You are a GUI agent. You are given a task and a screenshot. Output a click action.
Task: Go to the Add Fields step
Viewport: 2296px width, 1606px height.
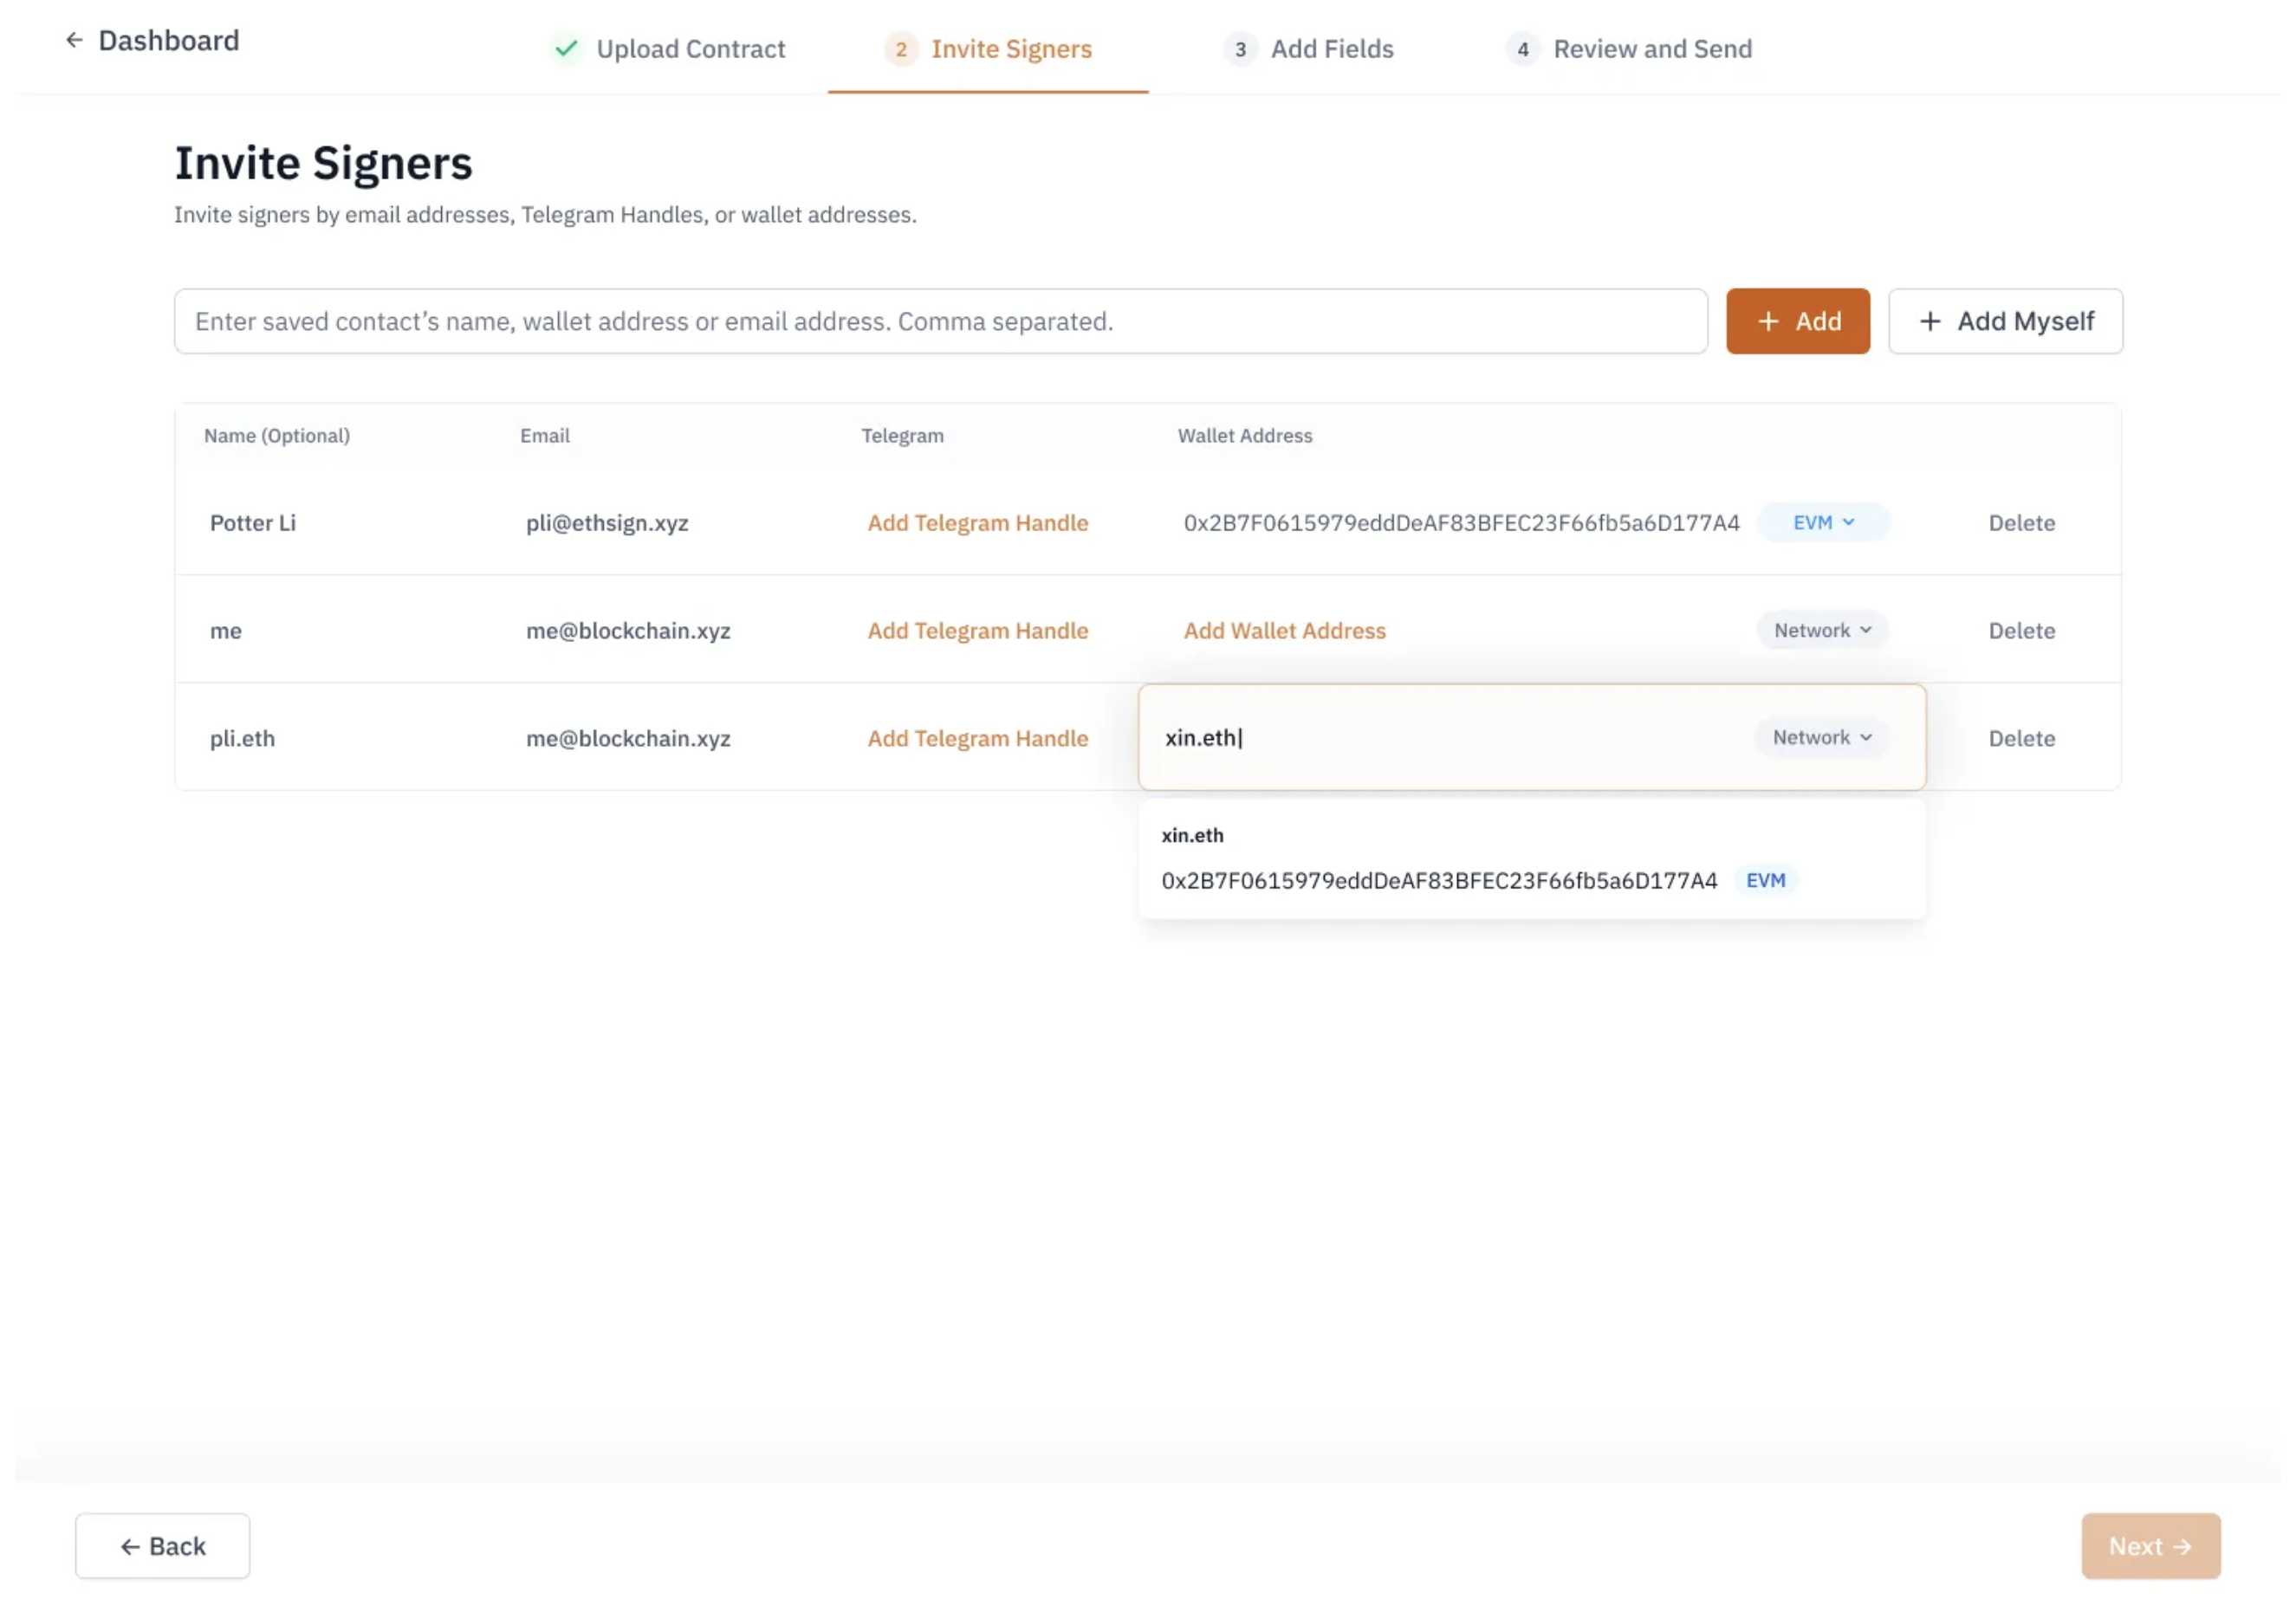(1331, 48)
